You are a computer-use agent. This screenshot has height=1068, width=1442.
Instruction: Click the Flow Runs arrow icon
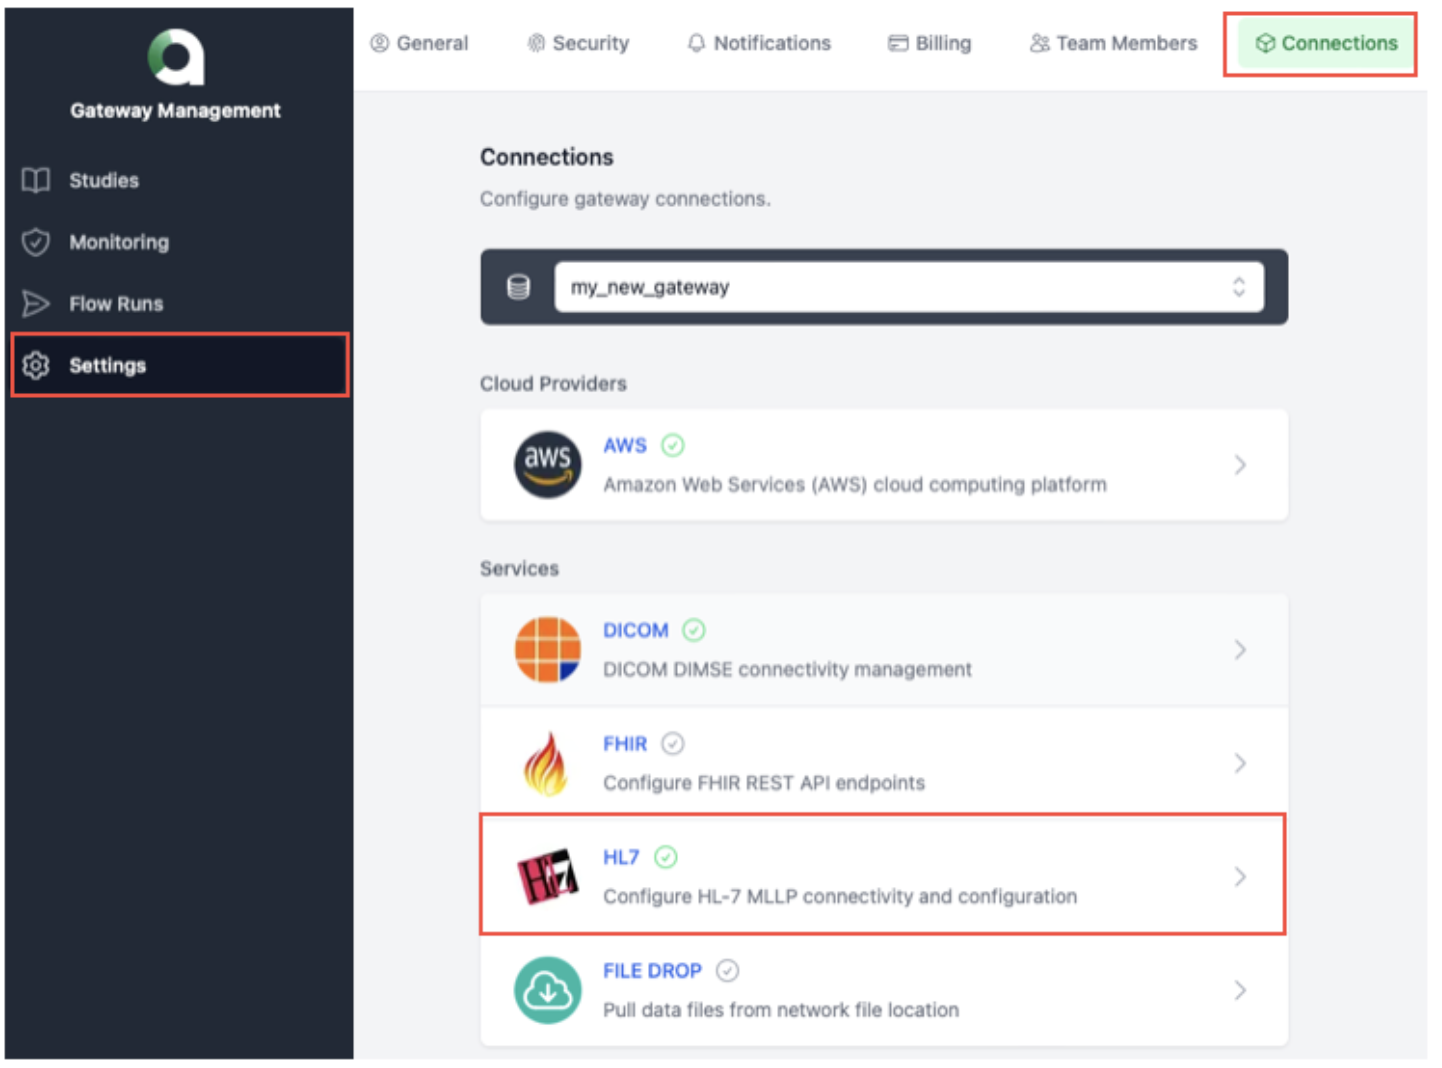(36, 303)
